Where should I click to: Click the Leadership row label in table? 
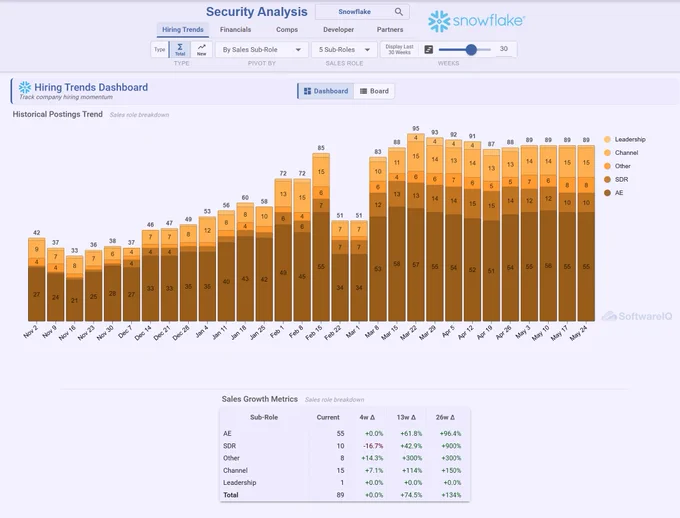tap(239, 482)
